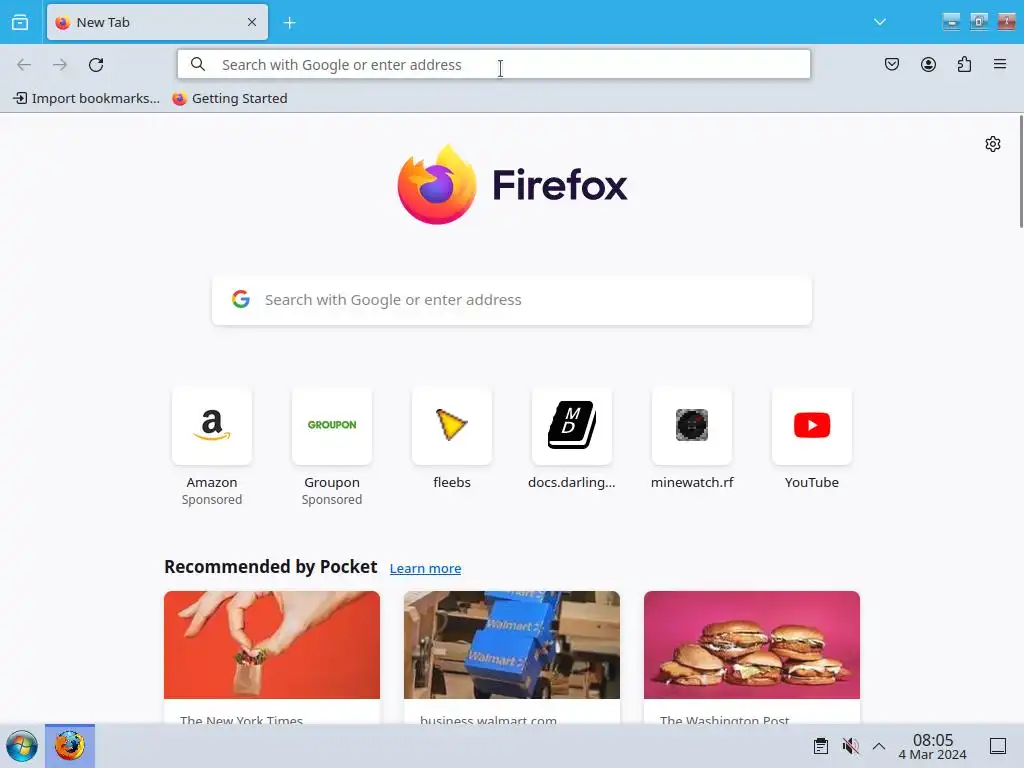Viewport: 1024px width, 768px height.
Task: Go back one page
Action: click(24, 65)
